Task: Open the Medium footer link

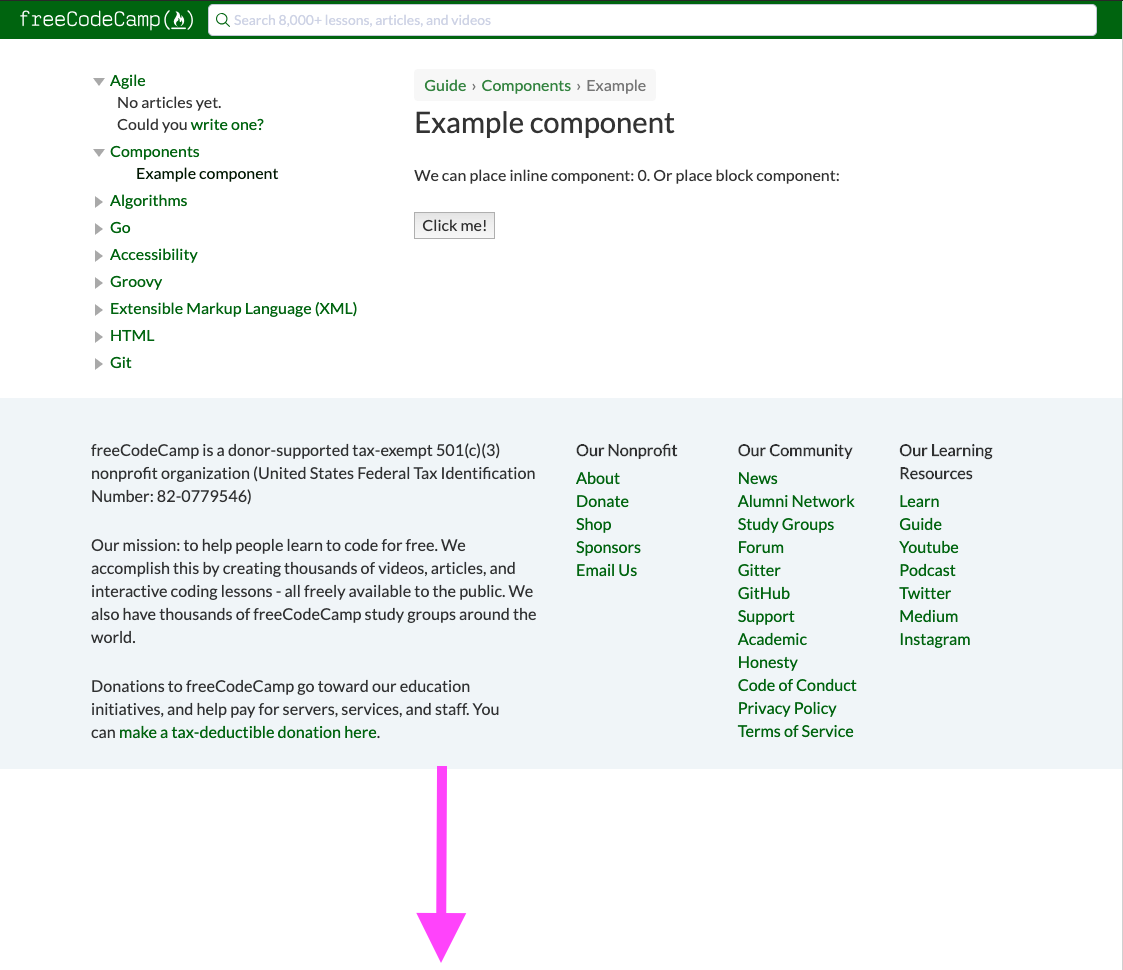Action: (928, 615)
